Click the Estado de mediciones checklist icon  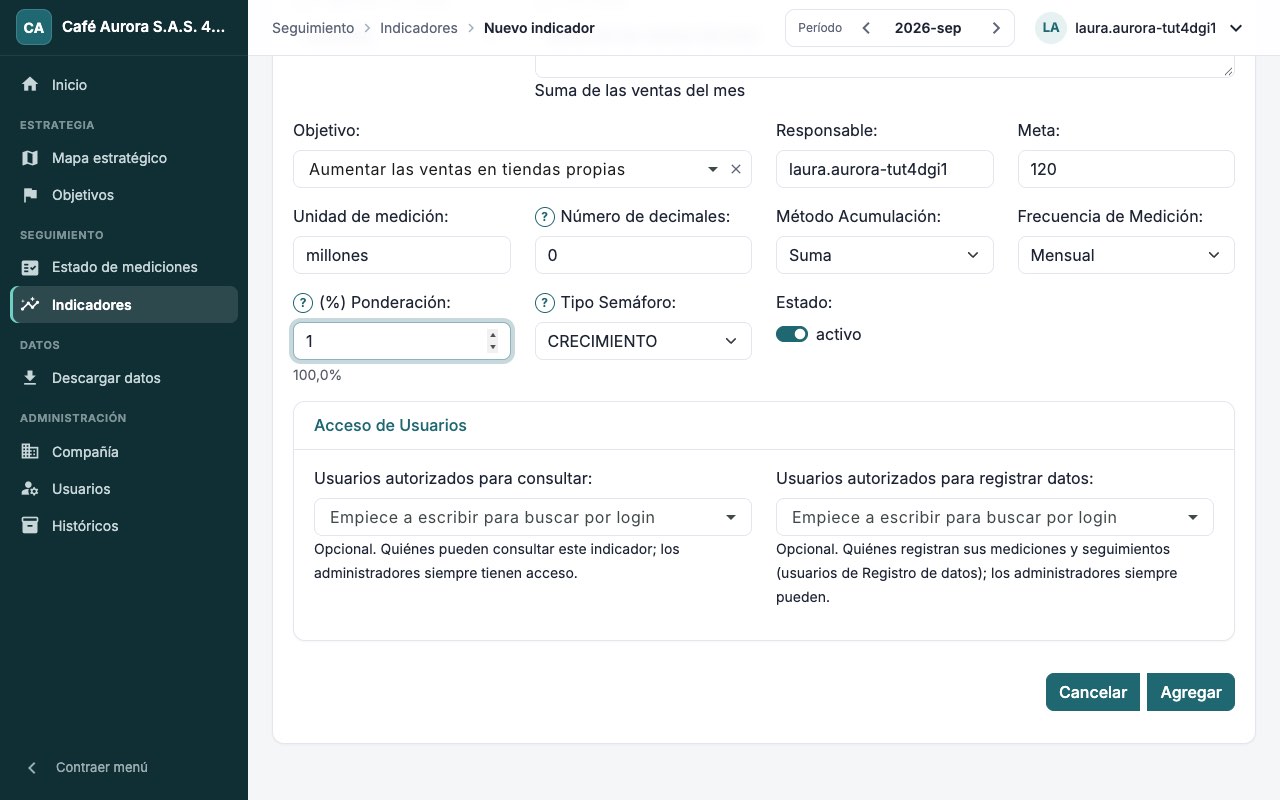(30, 267)
